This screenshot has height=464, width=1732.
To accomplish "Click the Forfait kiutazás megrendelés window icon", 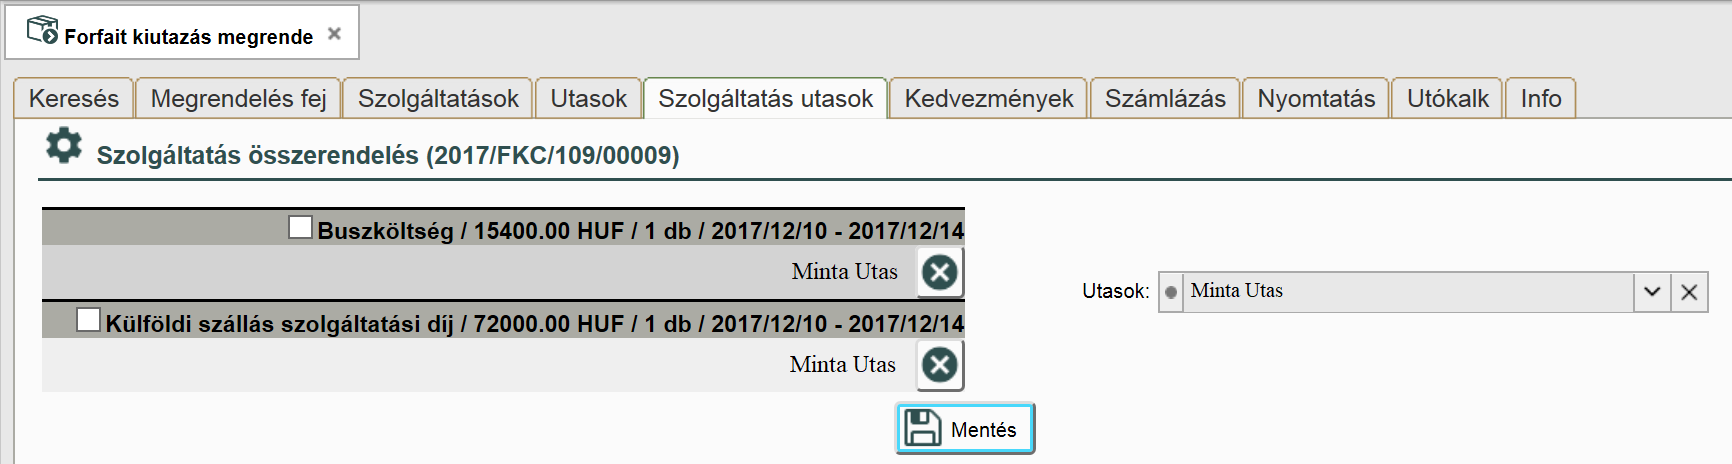I will coord(41,31).
